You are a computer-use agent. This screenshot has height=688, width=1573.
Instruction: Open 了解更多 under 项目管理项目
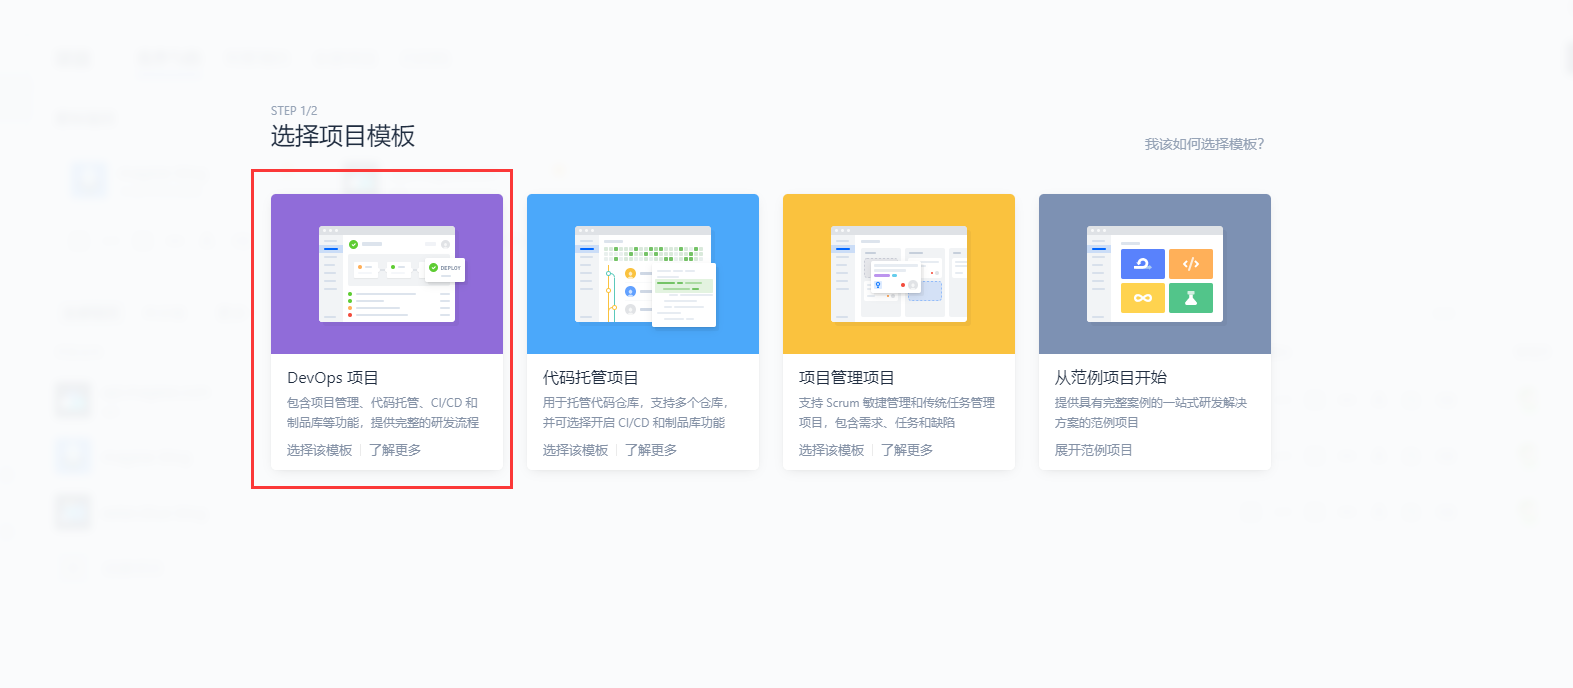point(907,450)
